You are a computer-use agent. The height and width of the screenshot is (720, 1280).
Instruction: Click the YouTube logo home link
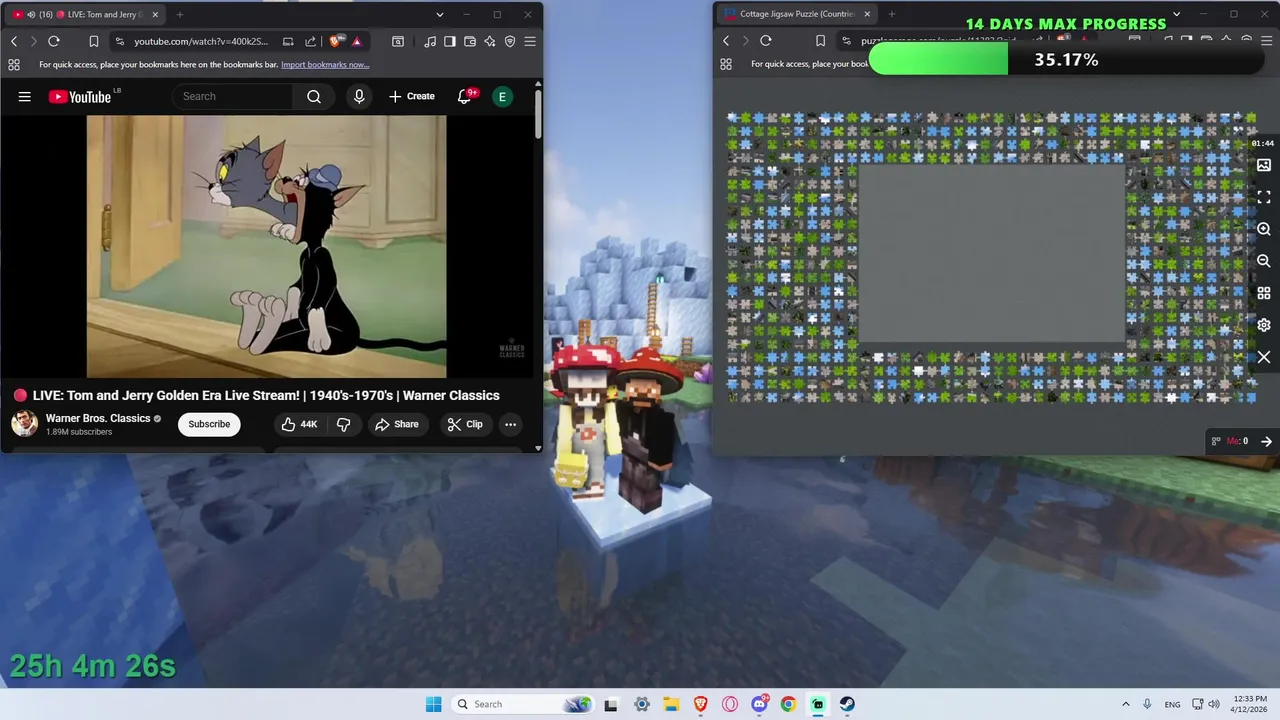point(80,96)
